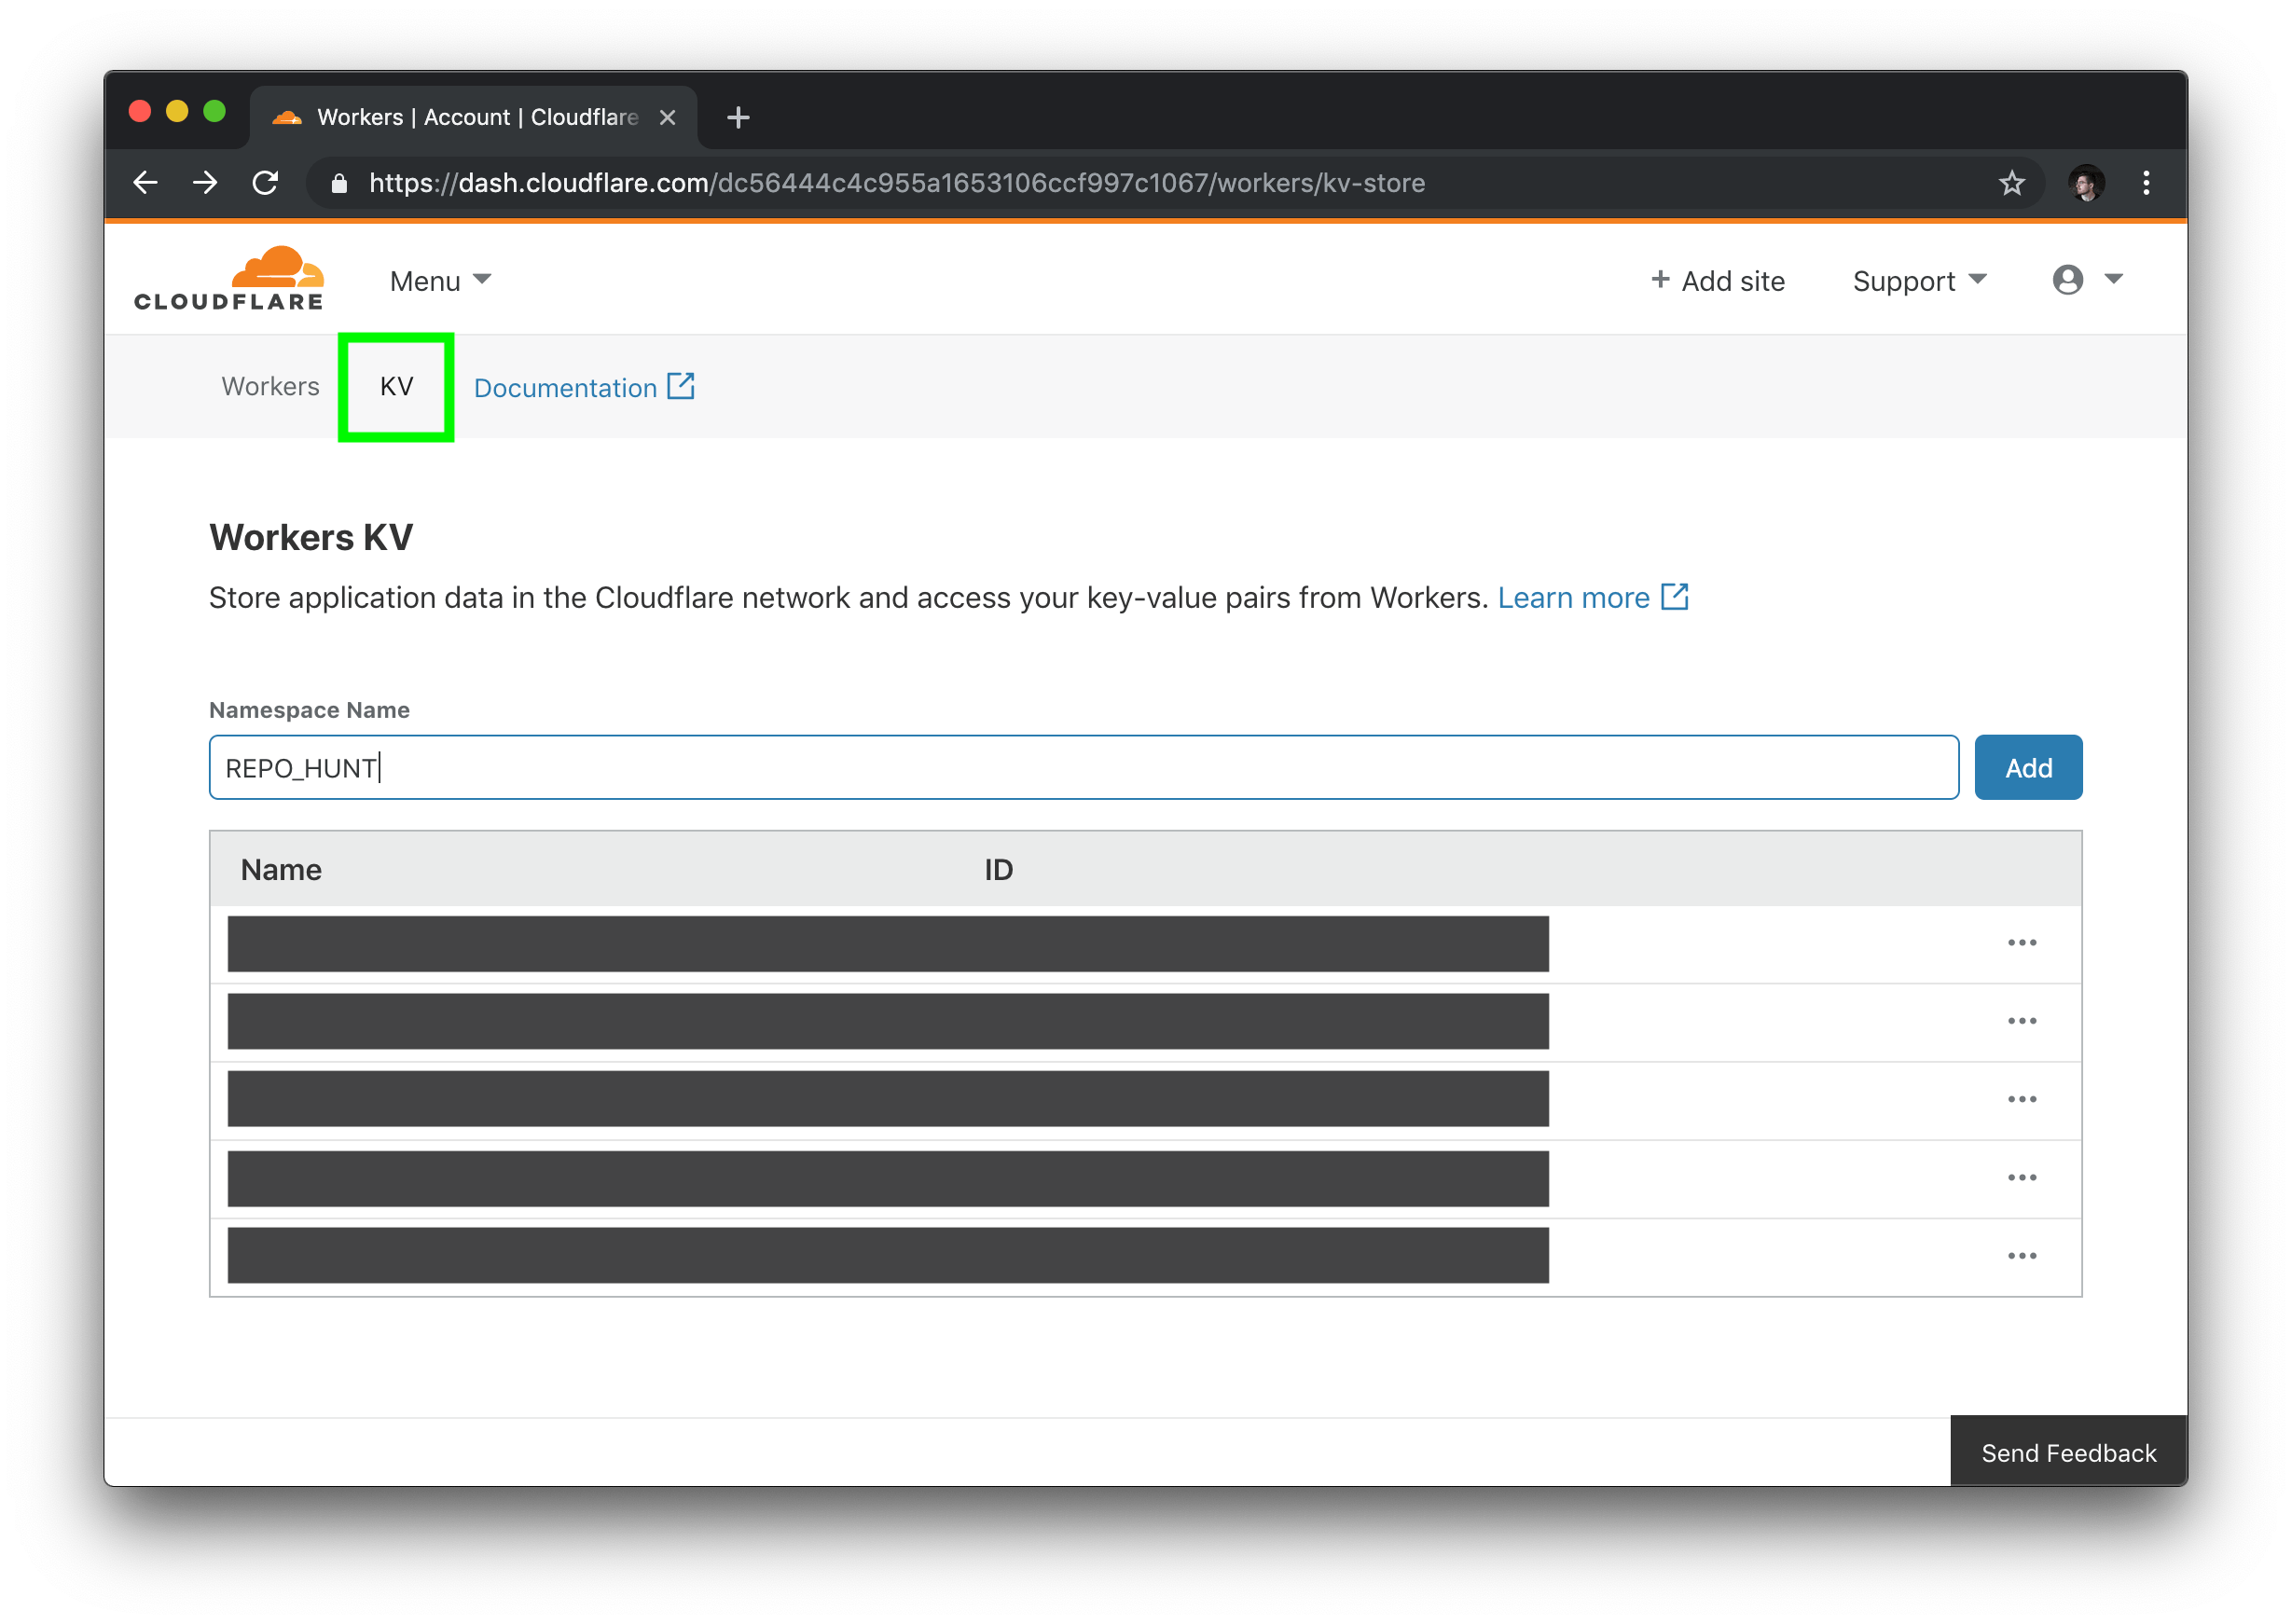
Task: Open options for fourth namespace row
Action: [x=2021, y=1177]
